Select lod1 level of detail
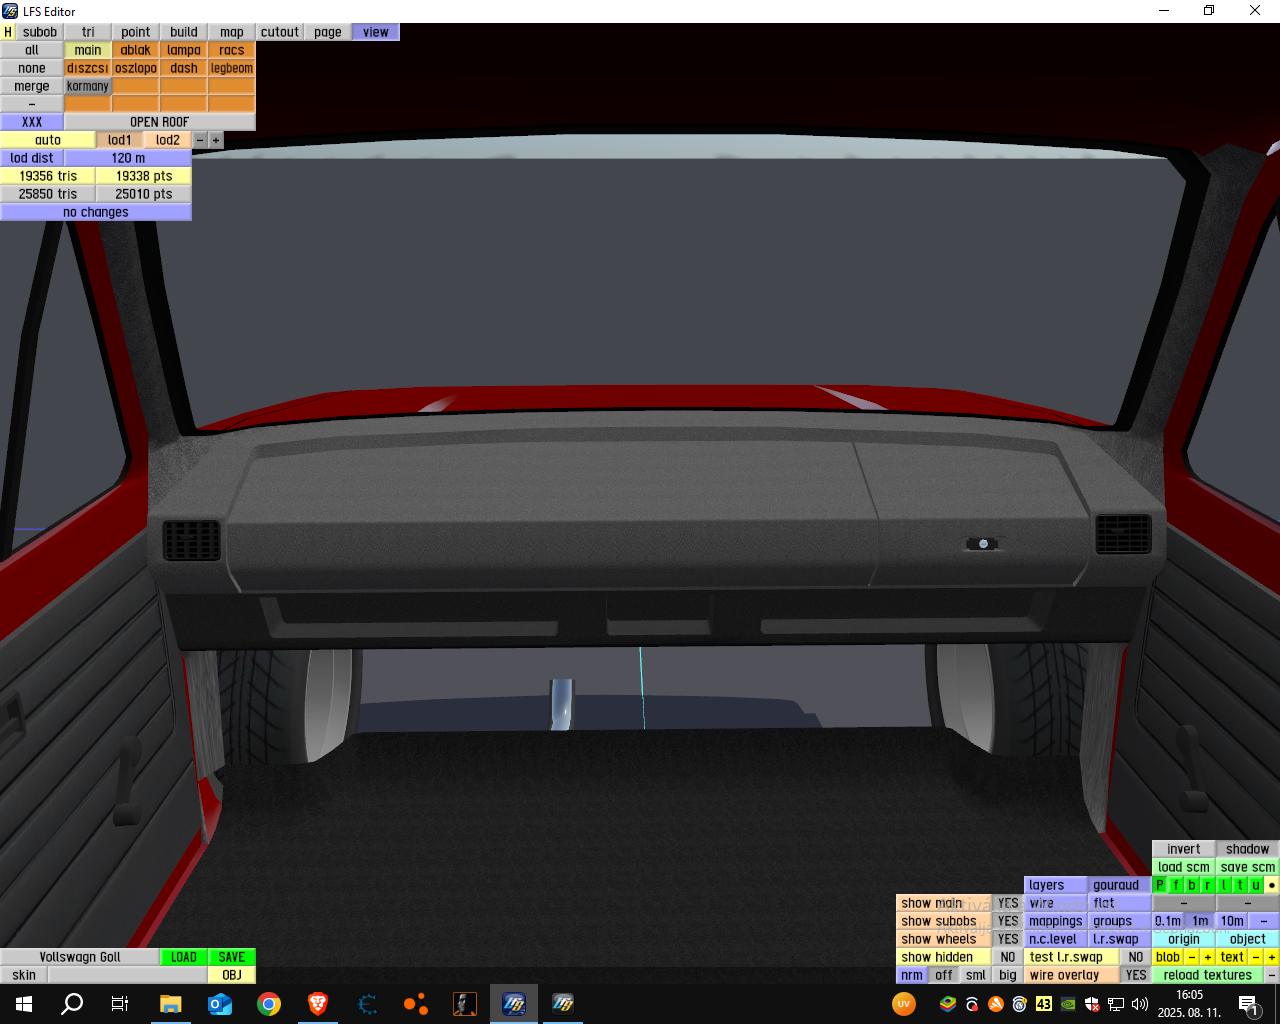This screenshot has width=1280, height=1024. 120,140
